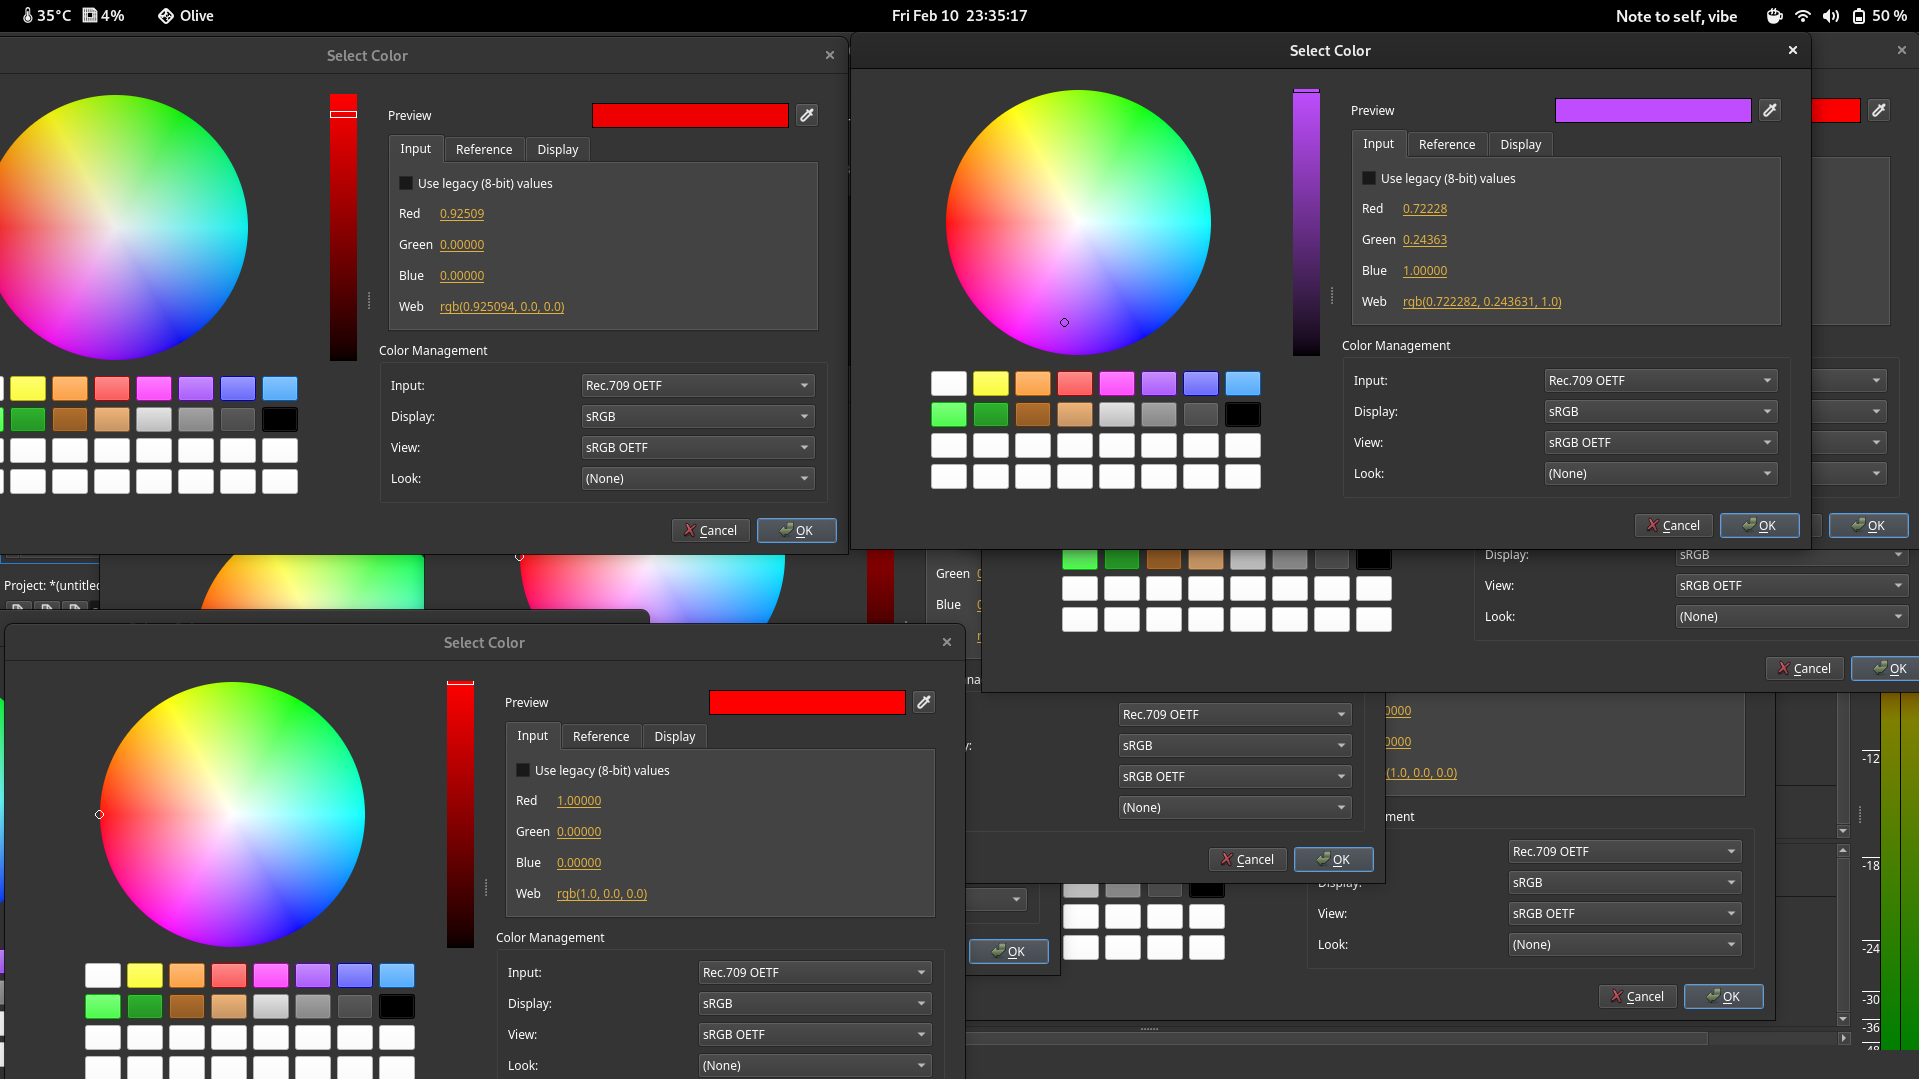Enable Use legacy (8-bit) values in the purple dialog
Screen dimensions: 1919x1079
pos(1368,178)
